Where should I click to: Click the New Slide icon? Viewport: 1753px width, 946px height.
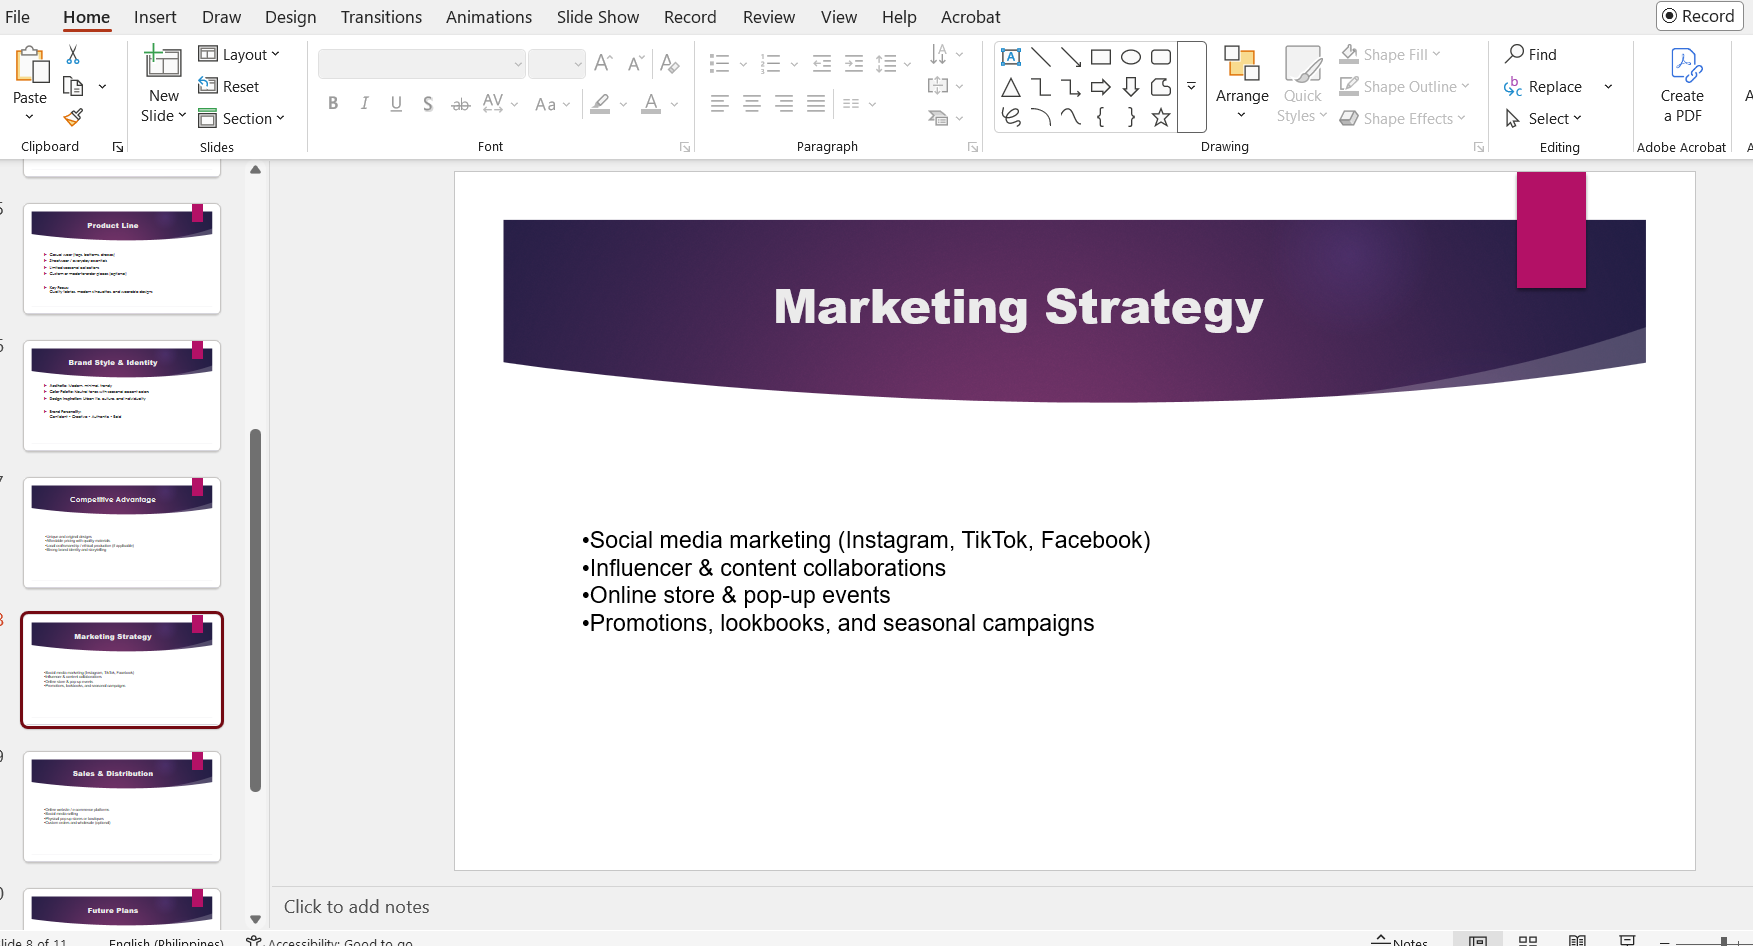(x=163, y=63)
